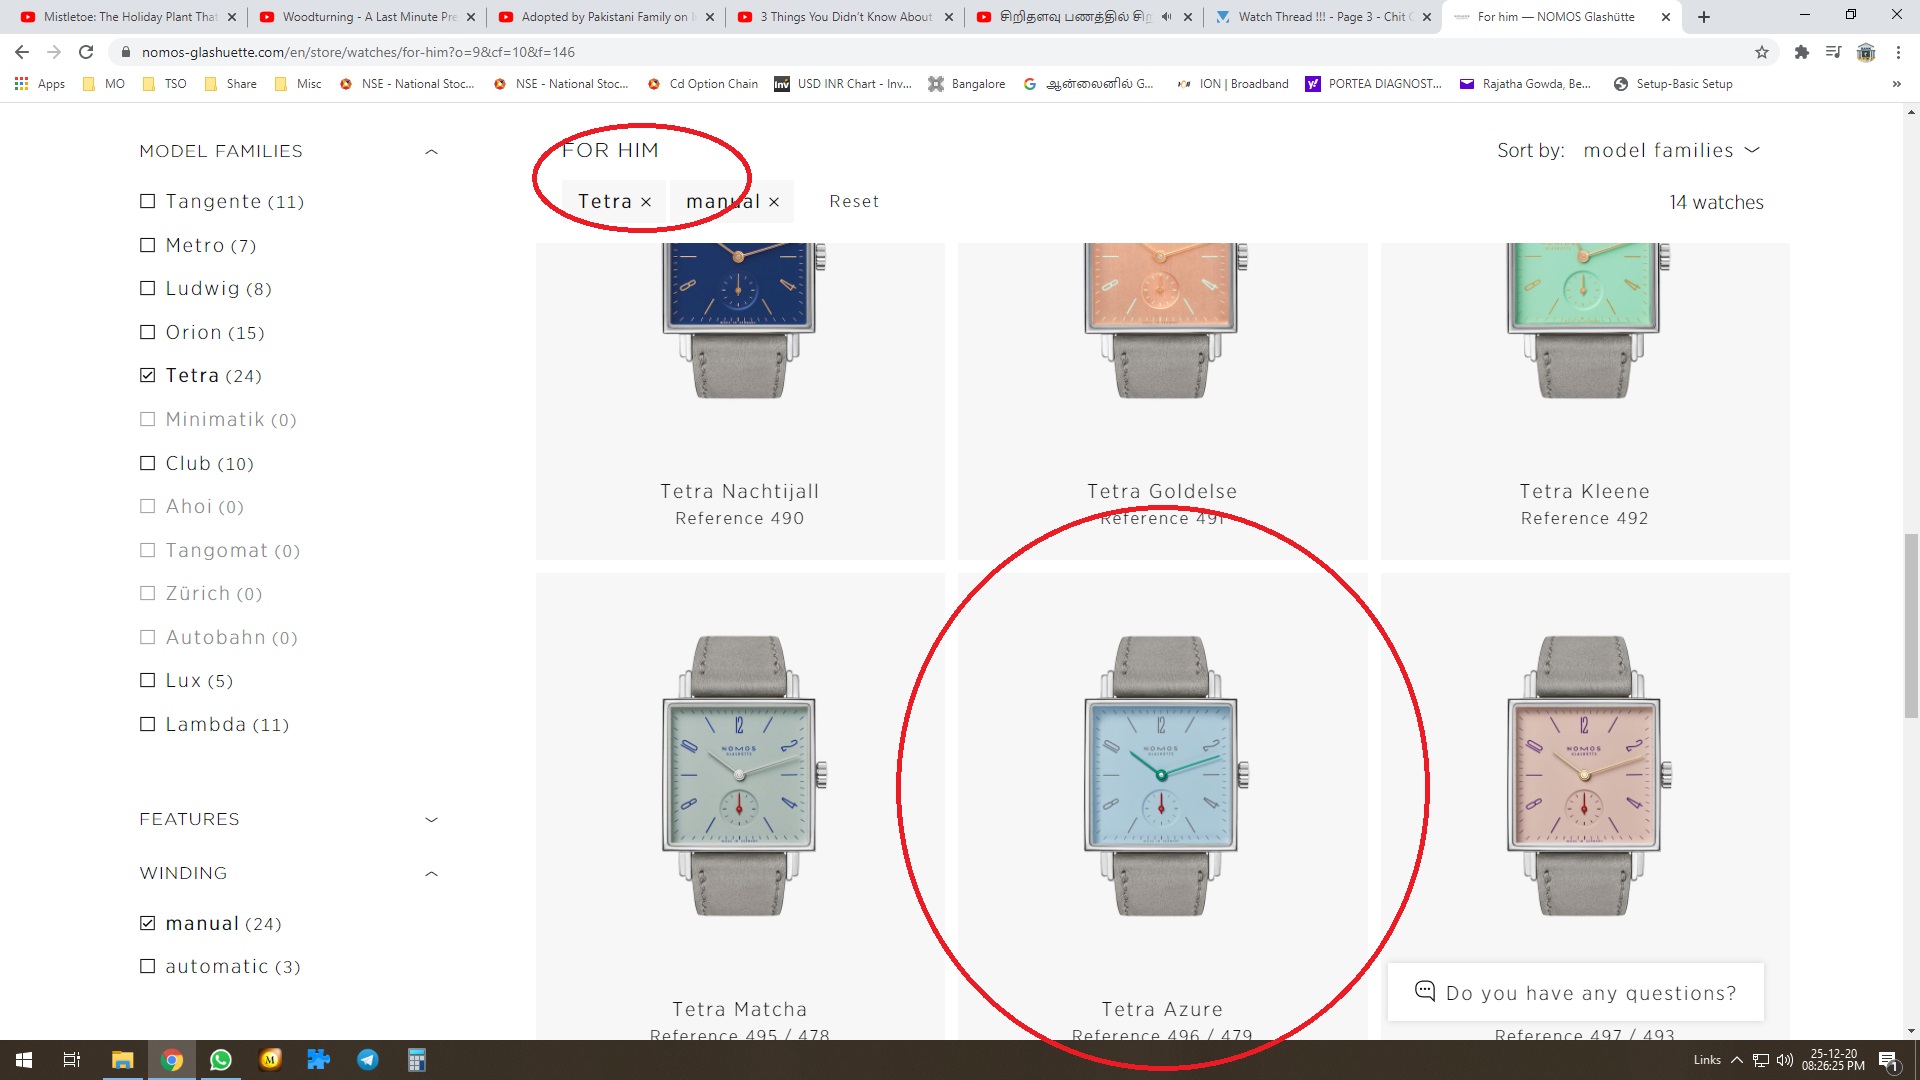Open USD INR Chart bookmark
The image size is (1920, 1080).
point(843,84)
